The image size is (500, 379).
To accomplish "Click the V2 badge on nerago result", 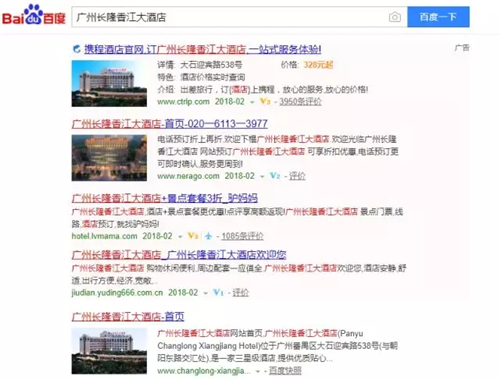I will tap(275, 176).
